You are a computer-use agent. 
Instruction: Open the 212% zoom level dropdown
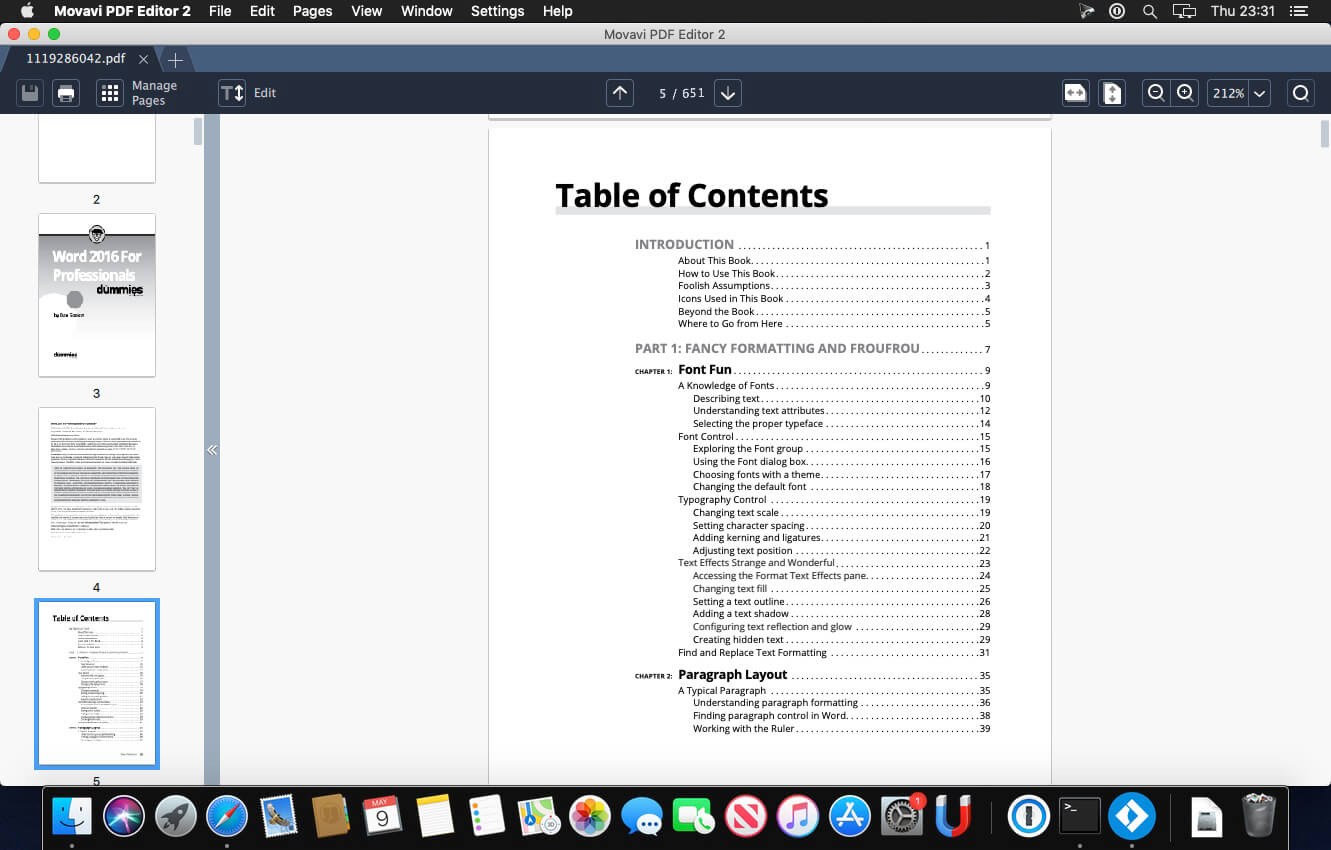[1259, 93]
